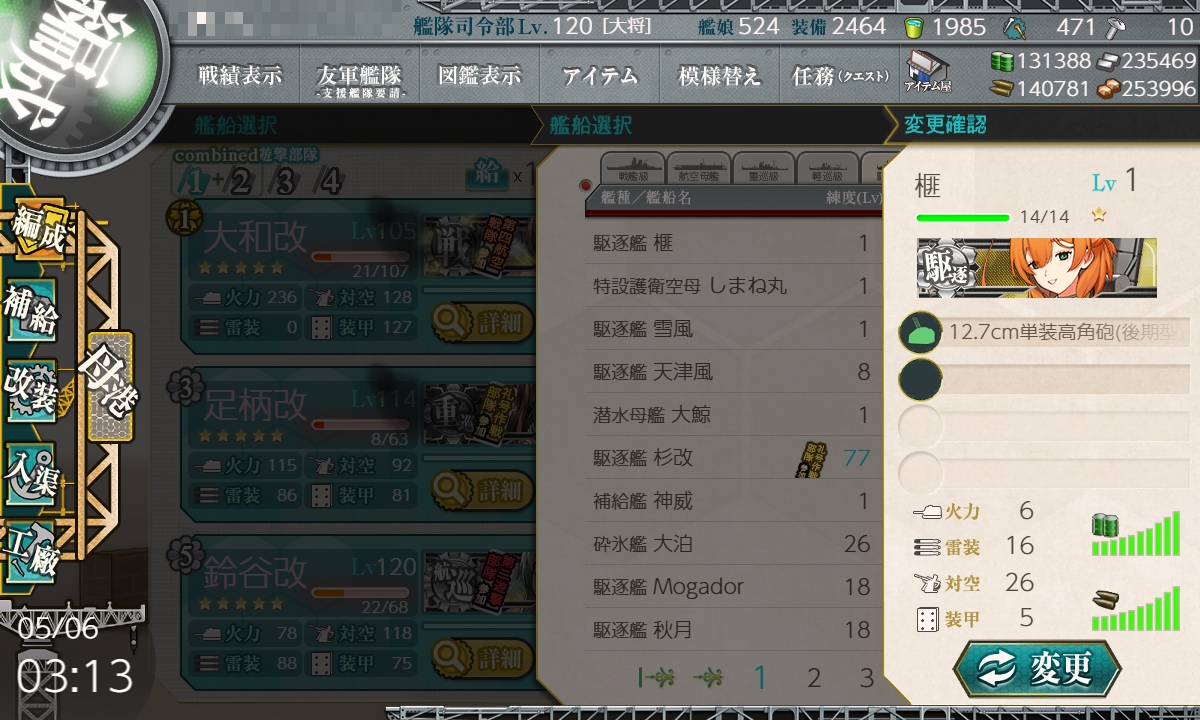Return to home port via 母港 icon
The height and width of the screenshot is (720, 1200).
[110, 387]
